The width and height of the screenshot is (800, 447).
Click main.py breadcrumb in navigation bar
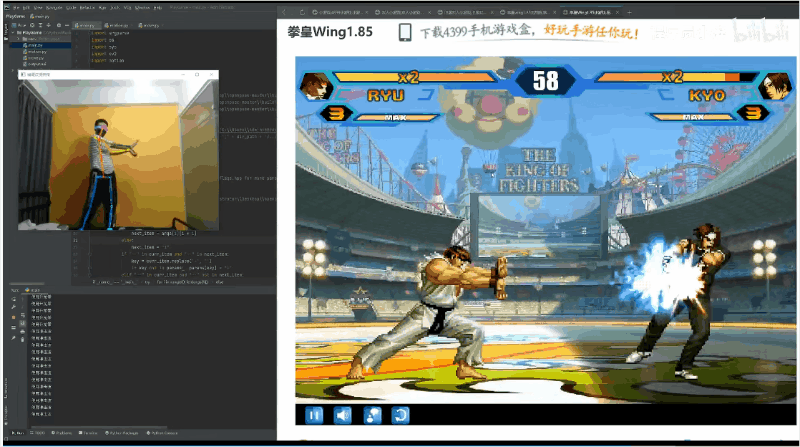40,17
